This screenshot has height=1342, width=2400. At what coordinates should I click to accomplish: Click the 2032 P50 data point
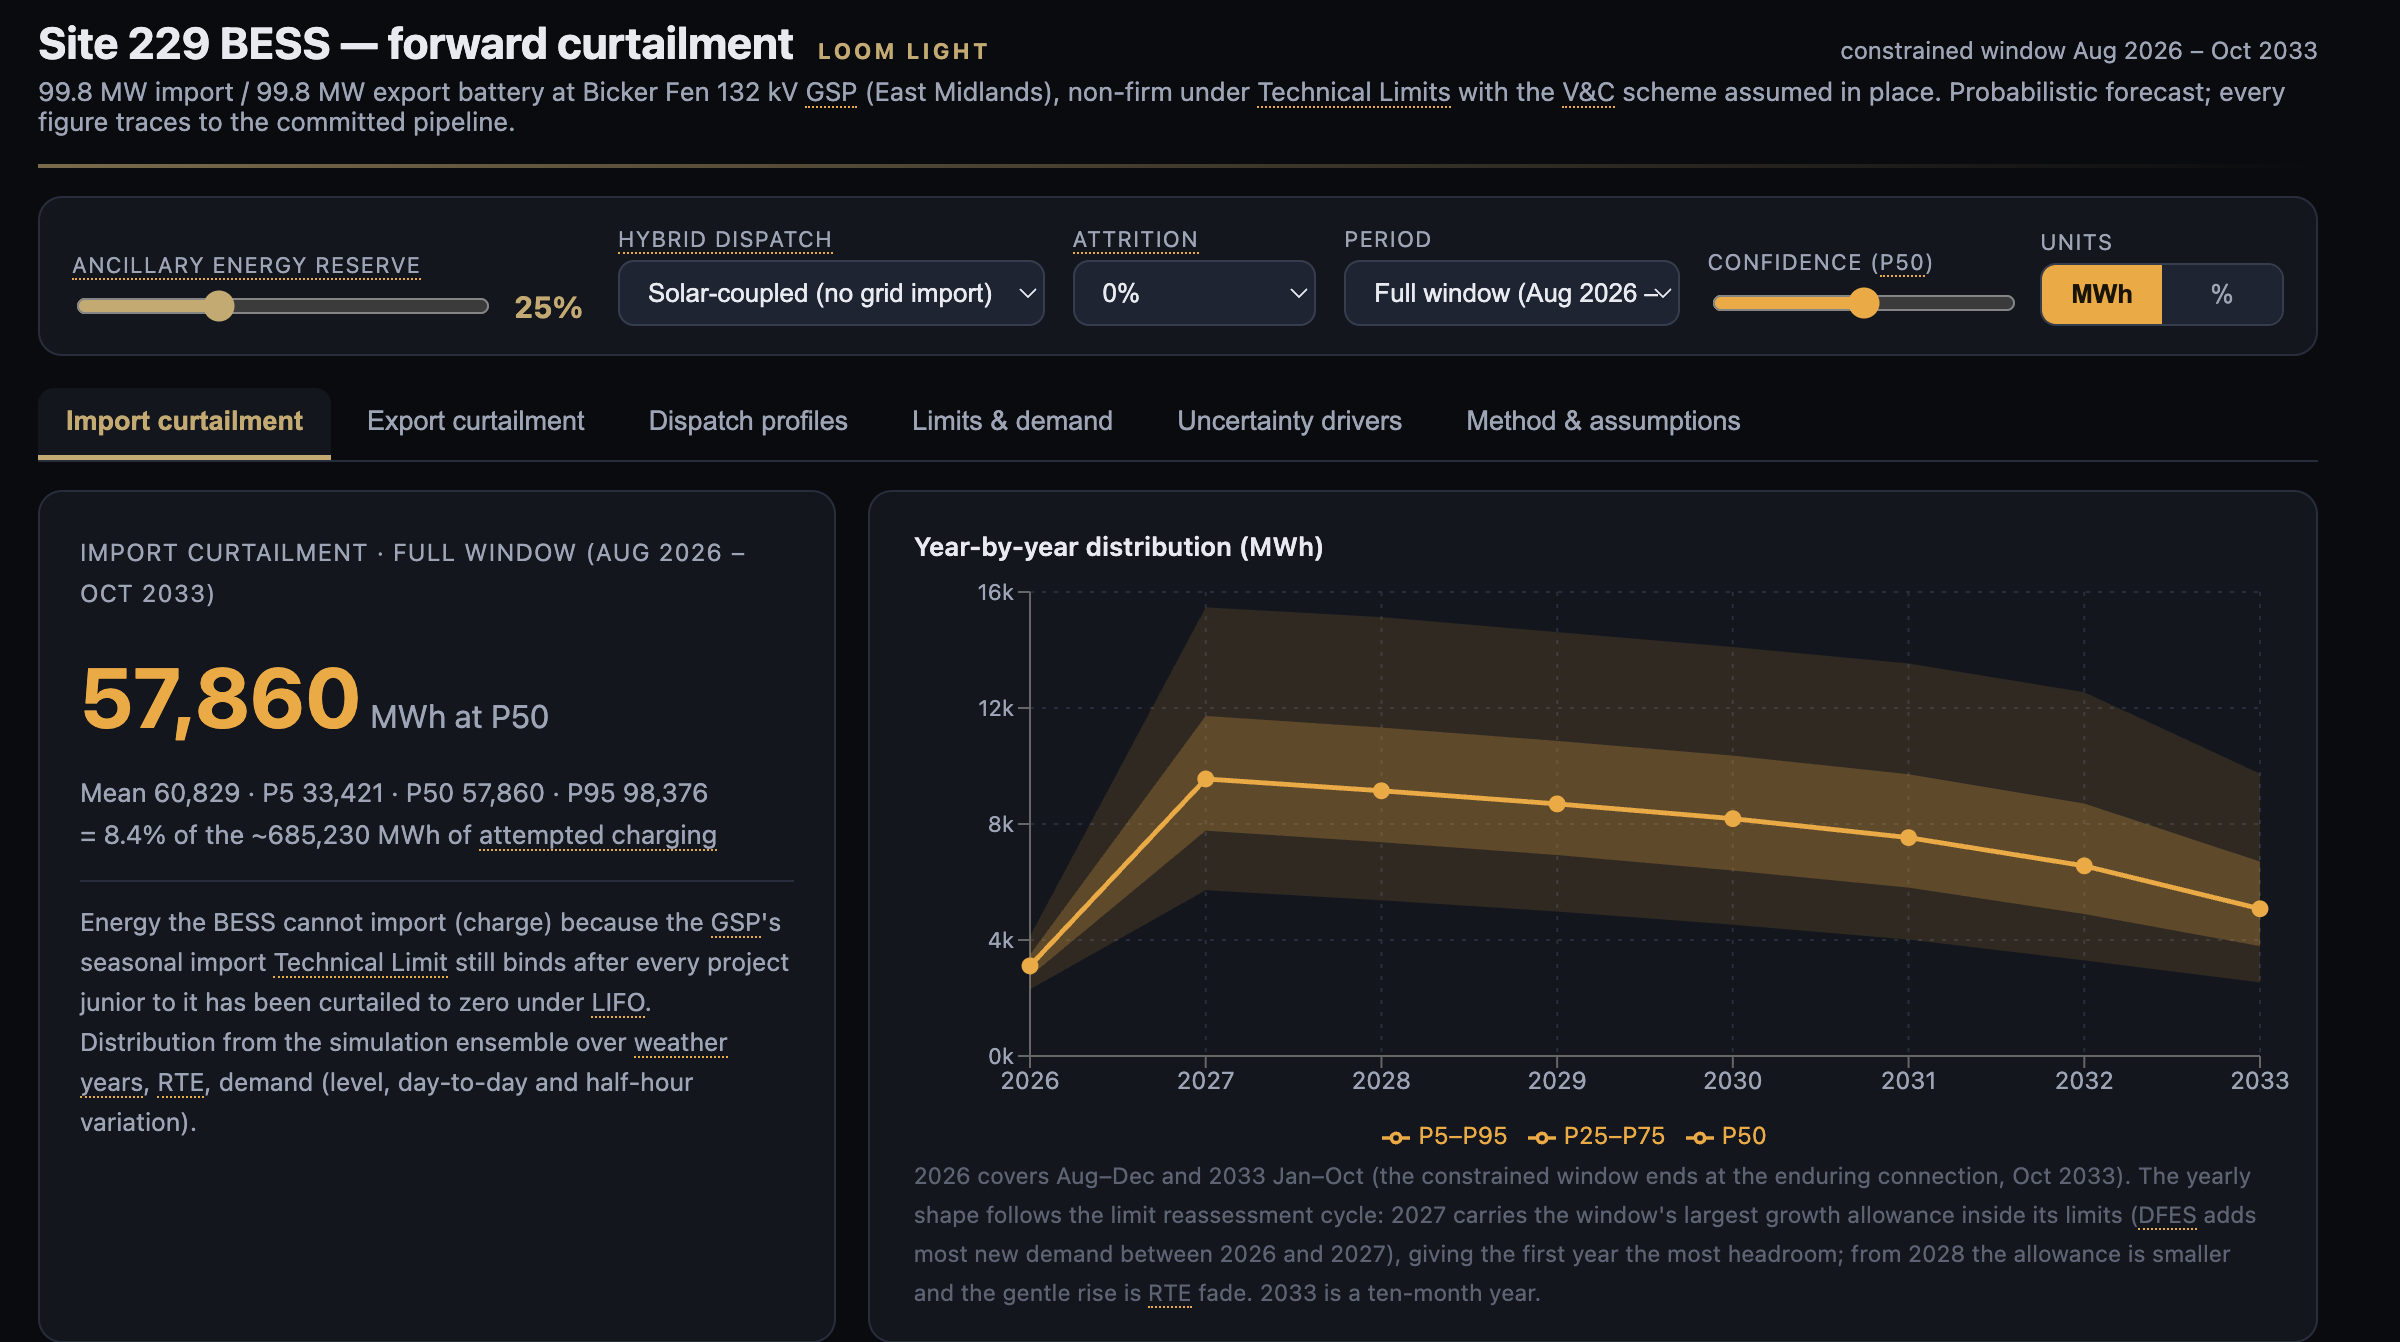click(x=2084, y=866)
